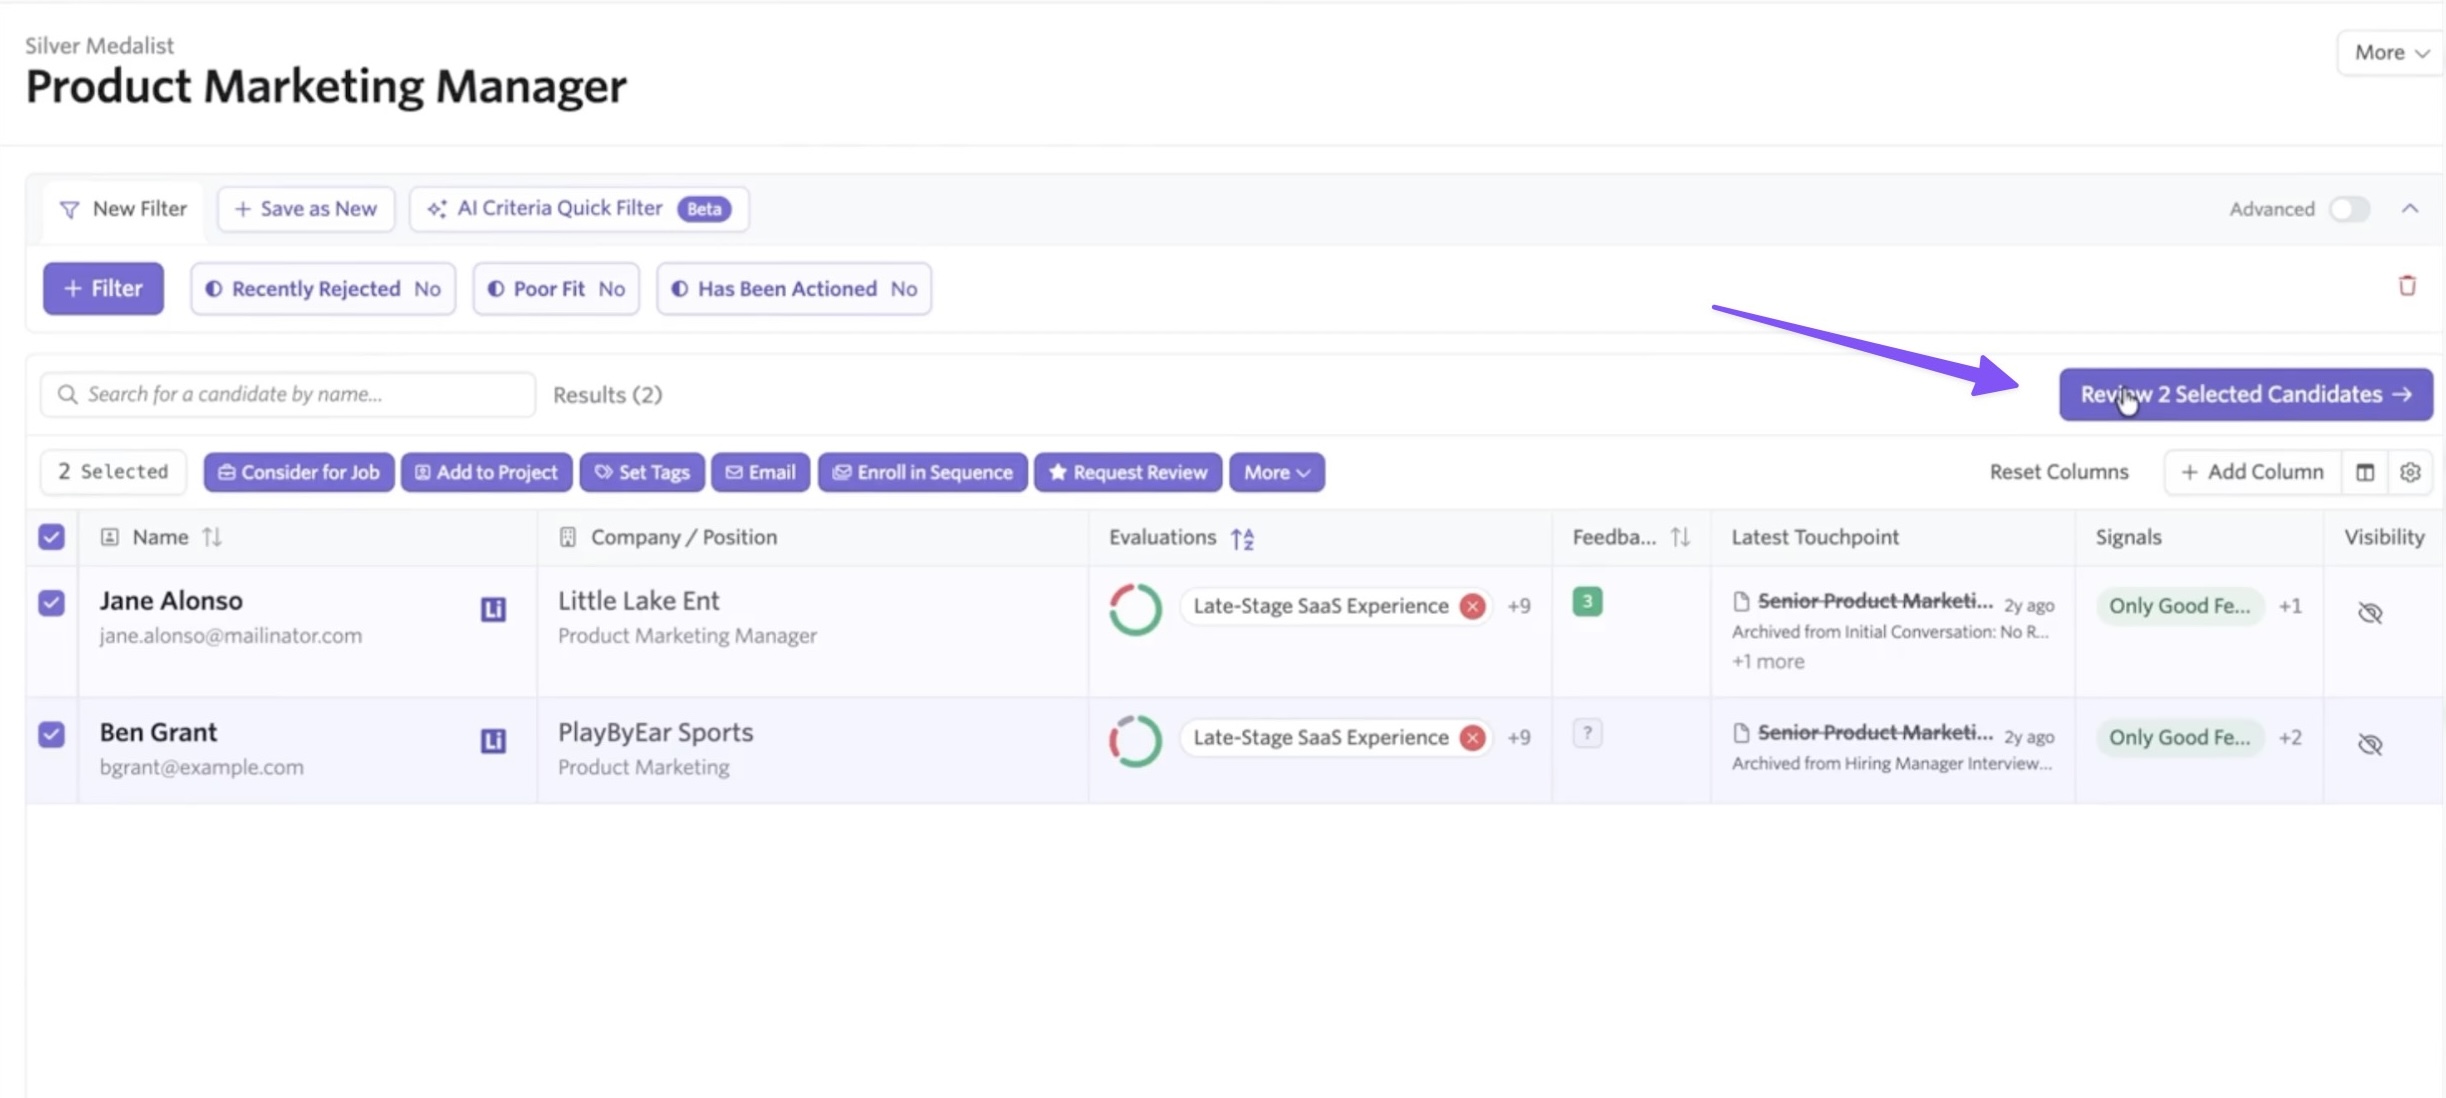
Task: Open the More dropdown at top right
Action: pyautogui.click(x=2390, y=53)
